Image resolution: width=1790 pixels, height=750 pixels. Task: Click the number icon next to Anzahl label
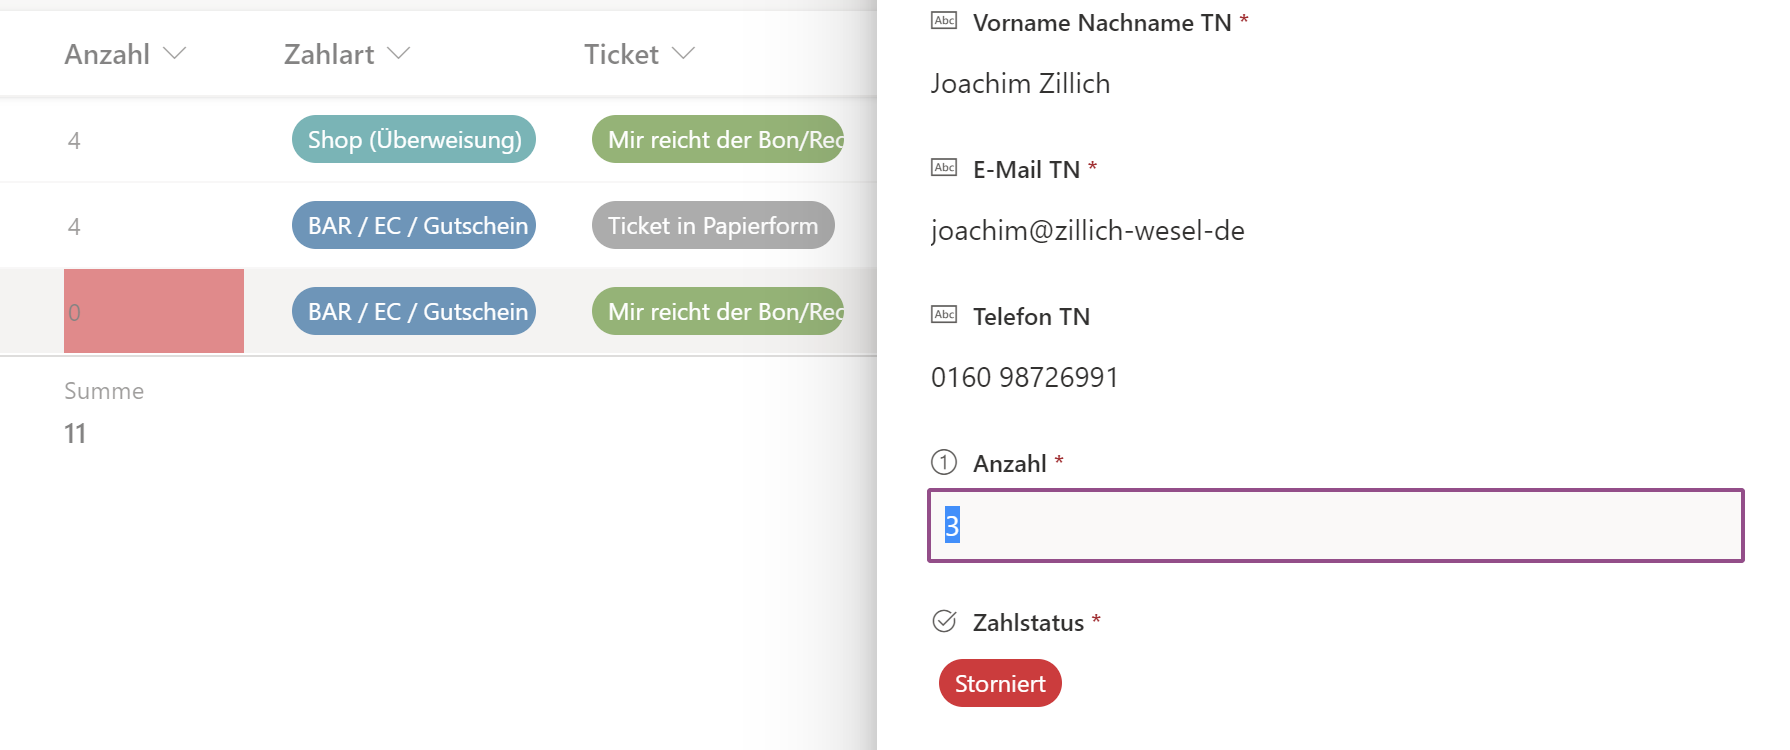tap(943, 462)
